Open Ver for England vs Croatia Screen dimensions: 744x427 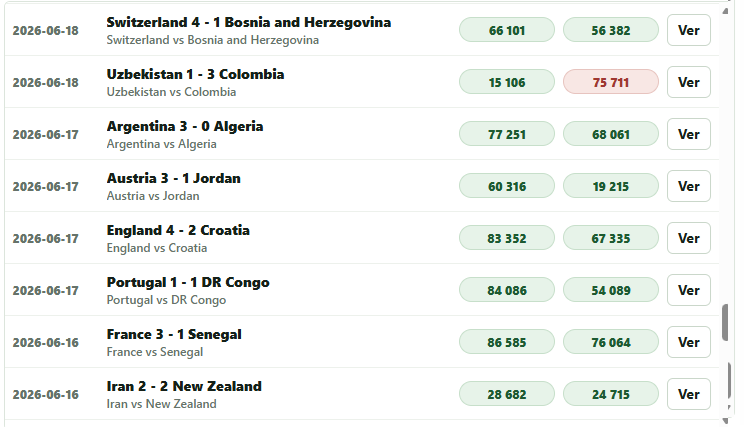(688, 238)
